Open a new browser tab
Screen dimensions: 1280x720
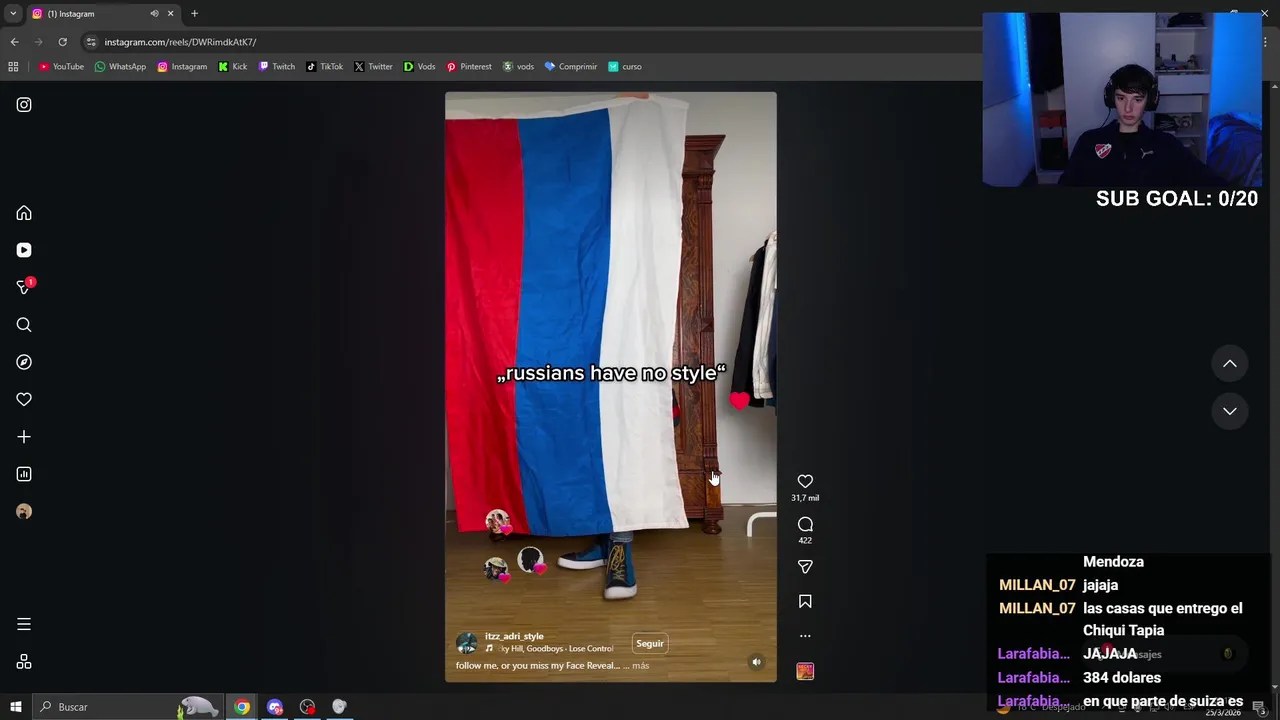[195, 14]
